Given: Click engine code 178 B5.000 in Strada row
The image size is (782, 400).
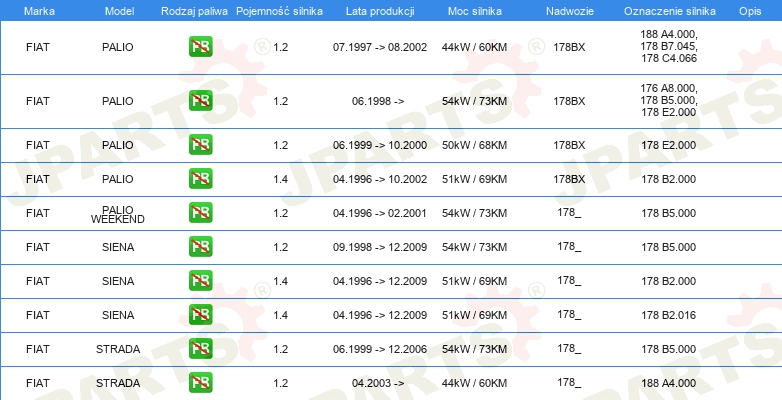Looking at the screenshot, I should (669, 349).
